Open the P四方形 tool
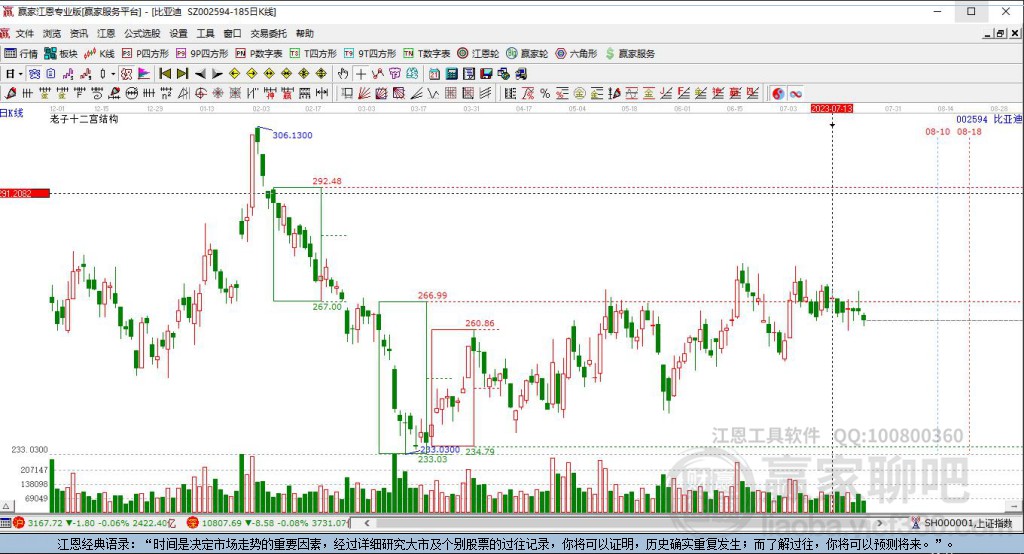The image size is (1024, 554). click(x=144, y=54)
